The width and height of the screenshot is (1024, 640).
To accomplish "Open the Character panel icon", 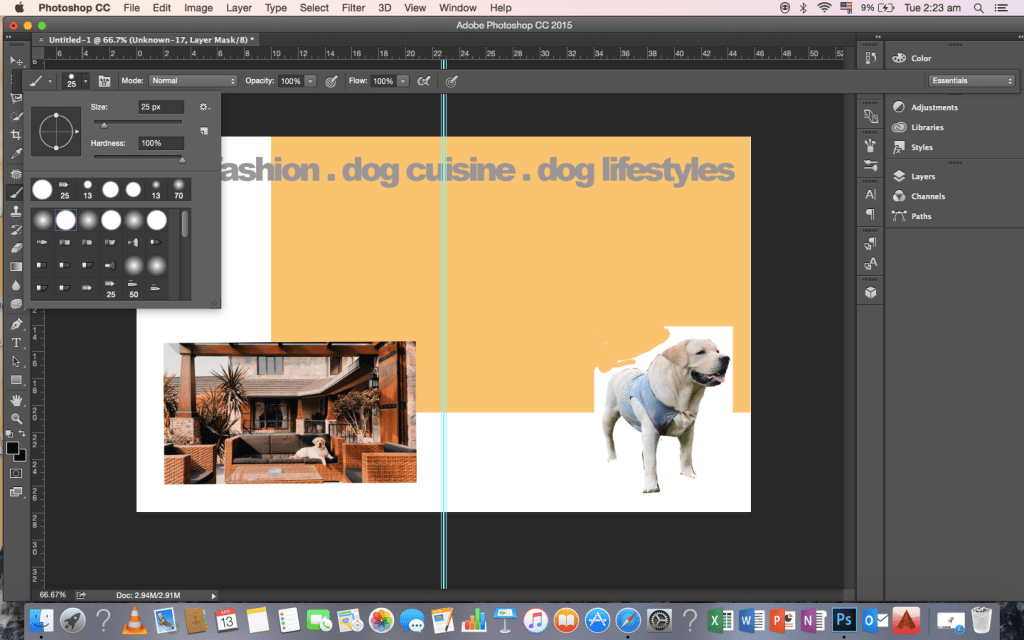I will [x=870, y=194].
